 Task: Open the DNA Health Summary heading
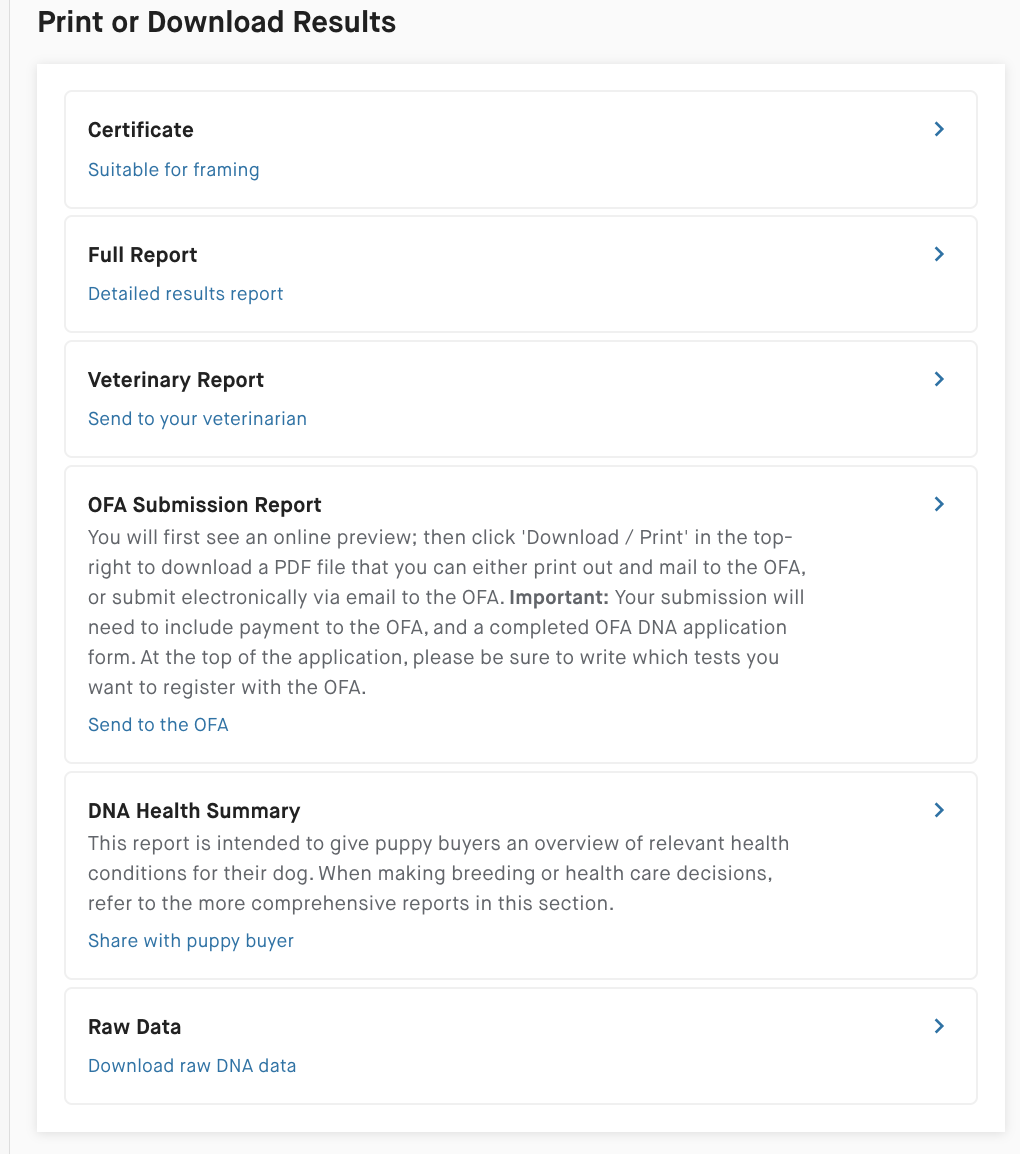(x=194, y=811)
